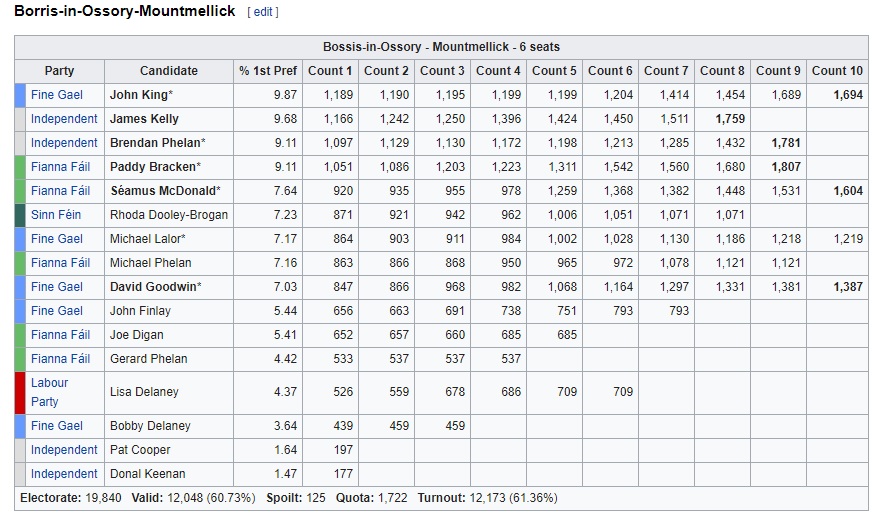Select the Count 1 column header
The height and width of the screenshot is (521, 877).
click(x=330, y=71)
